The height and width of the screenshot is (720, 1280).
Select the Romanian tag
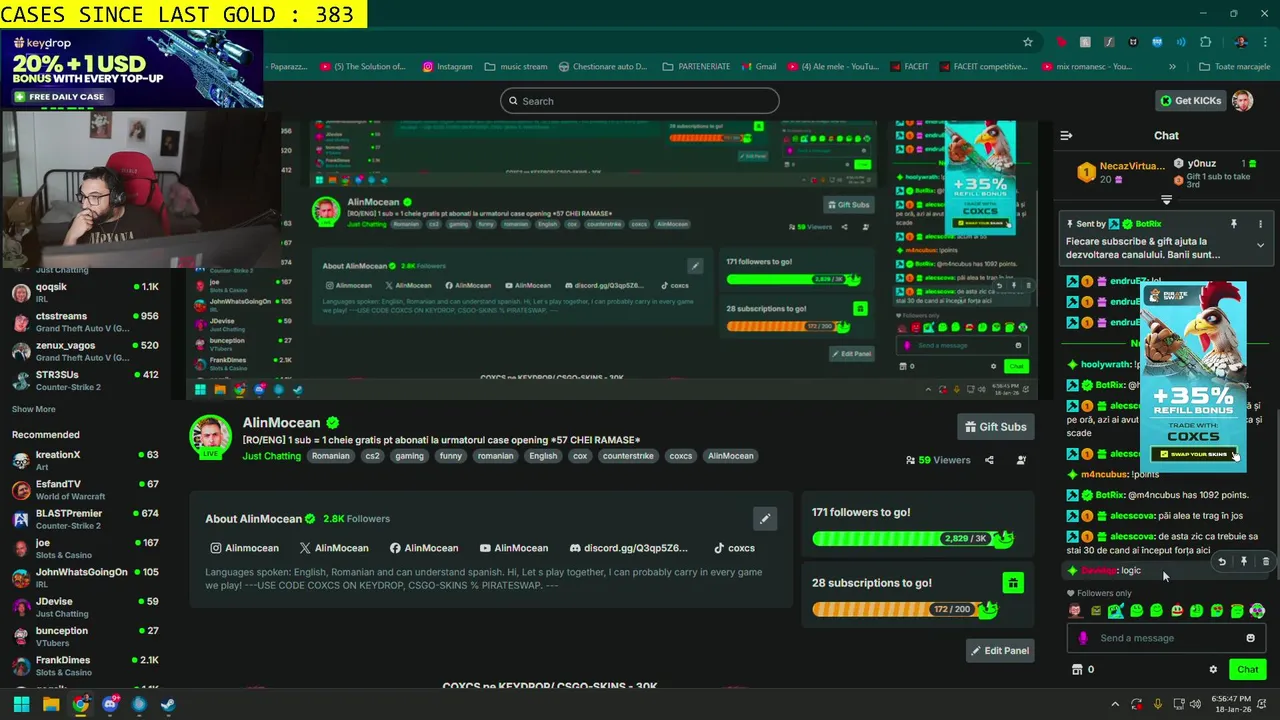(x=330, y=456)
